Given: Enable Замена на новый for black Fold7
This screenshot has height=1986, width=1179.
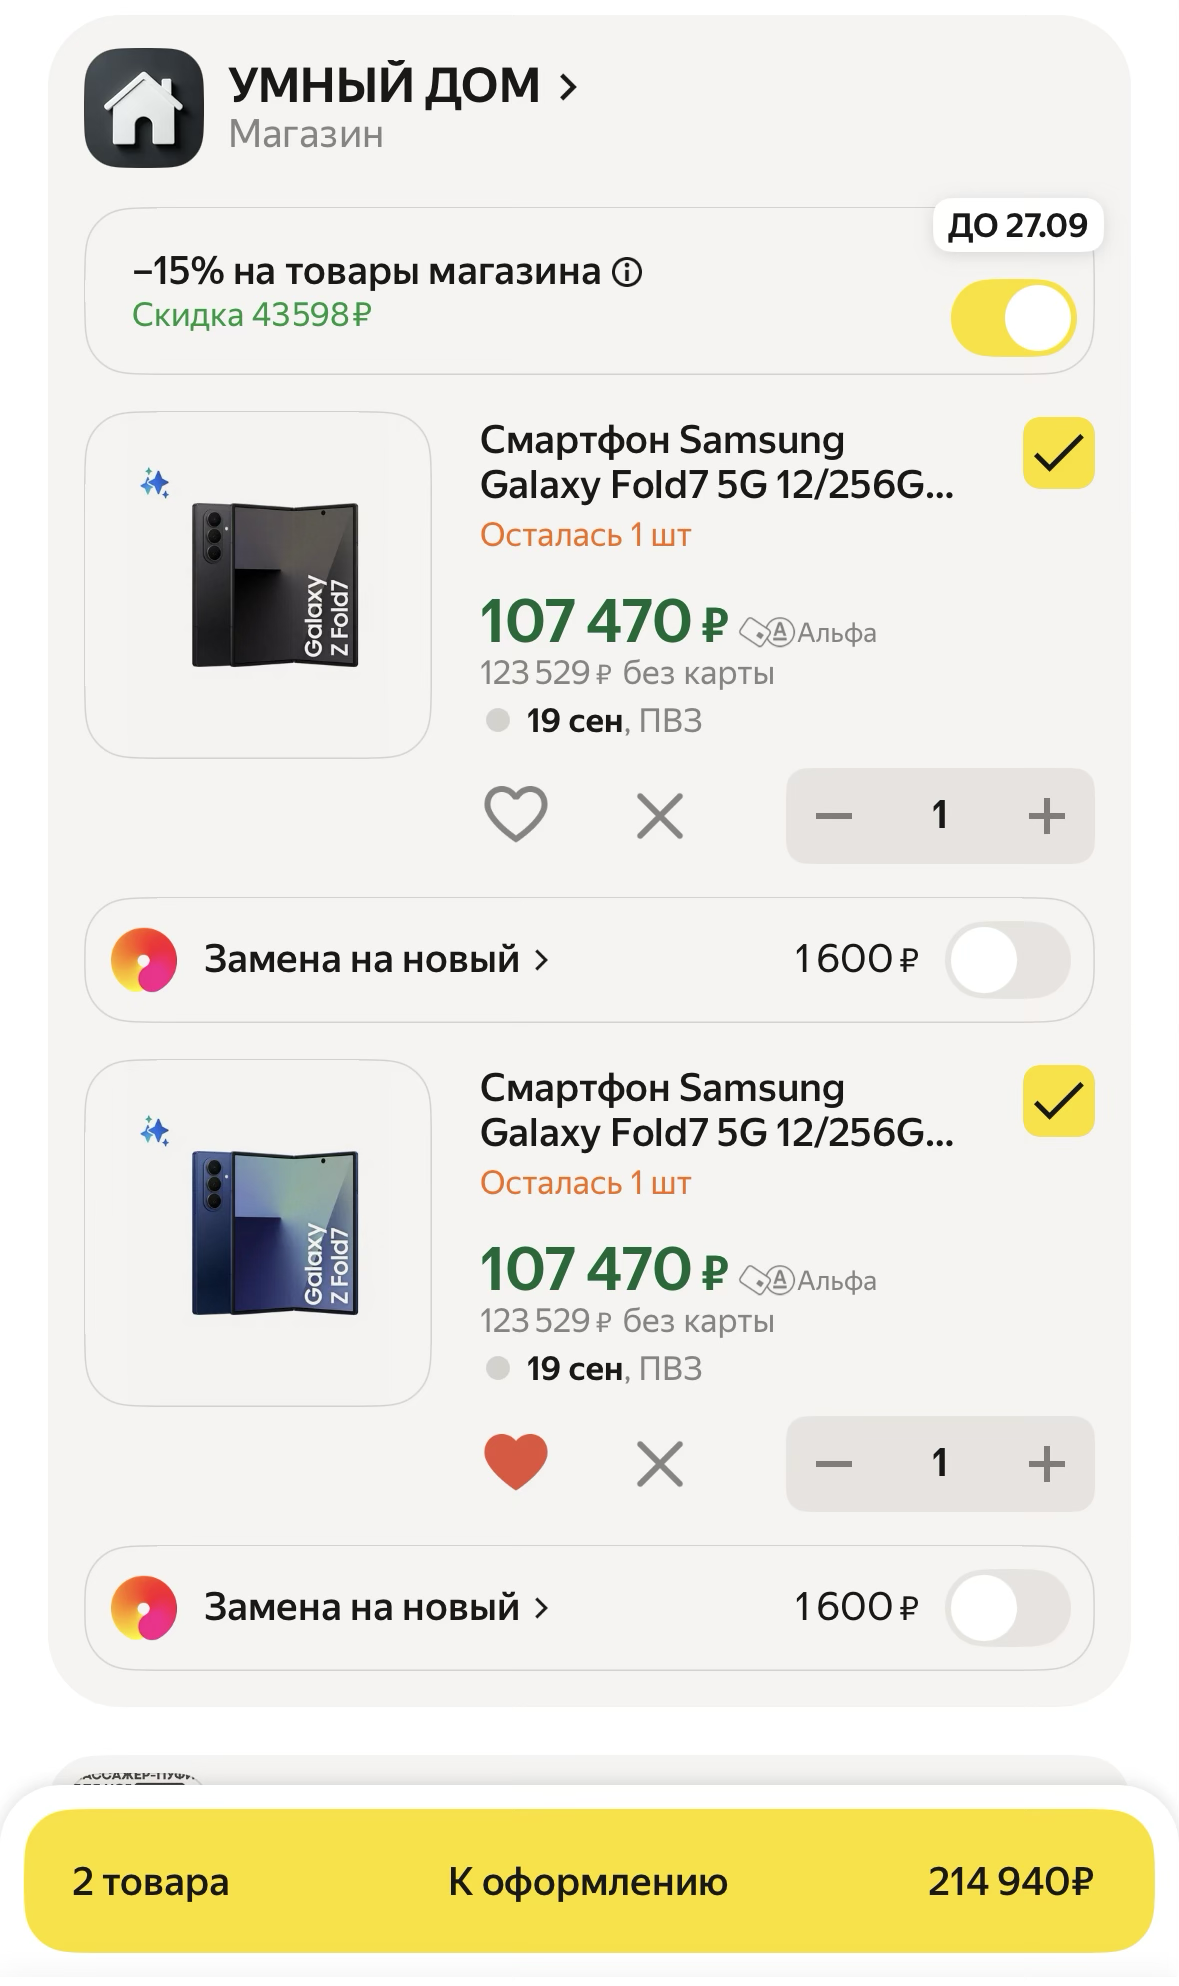Looking at the screenshot, I should (x=1007, y=960).
